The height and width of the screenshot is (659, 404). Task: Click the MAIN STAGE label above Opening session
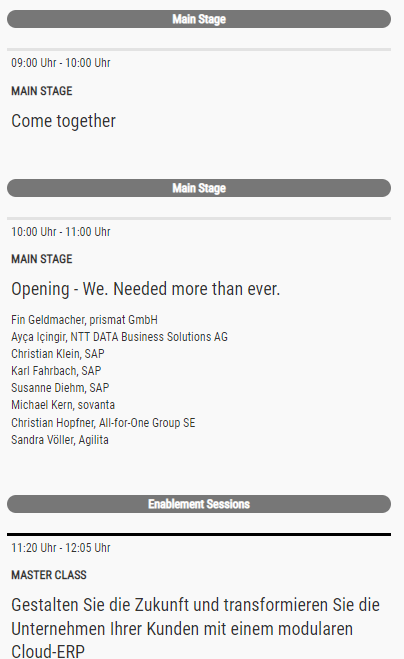click(42, 259)
